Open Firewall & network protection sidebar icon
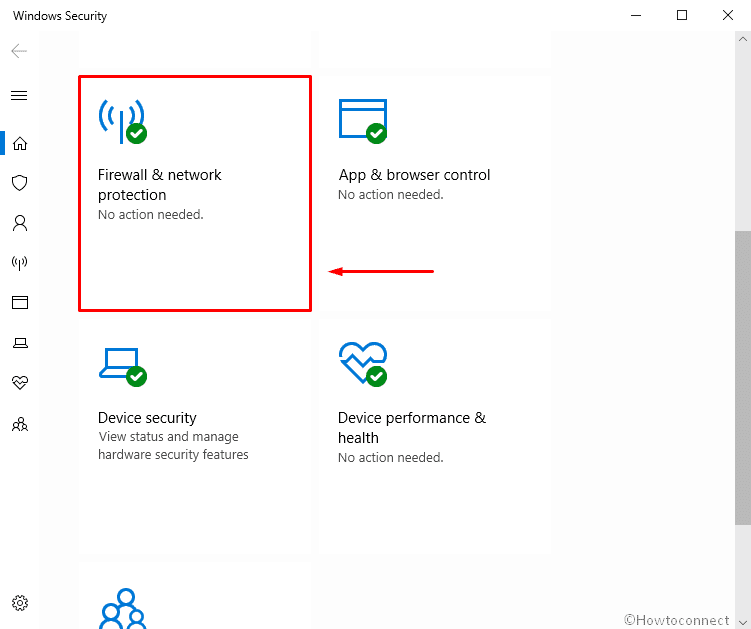 [x=20, y=263]
